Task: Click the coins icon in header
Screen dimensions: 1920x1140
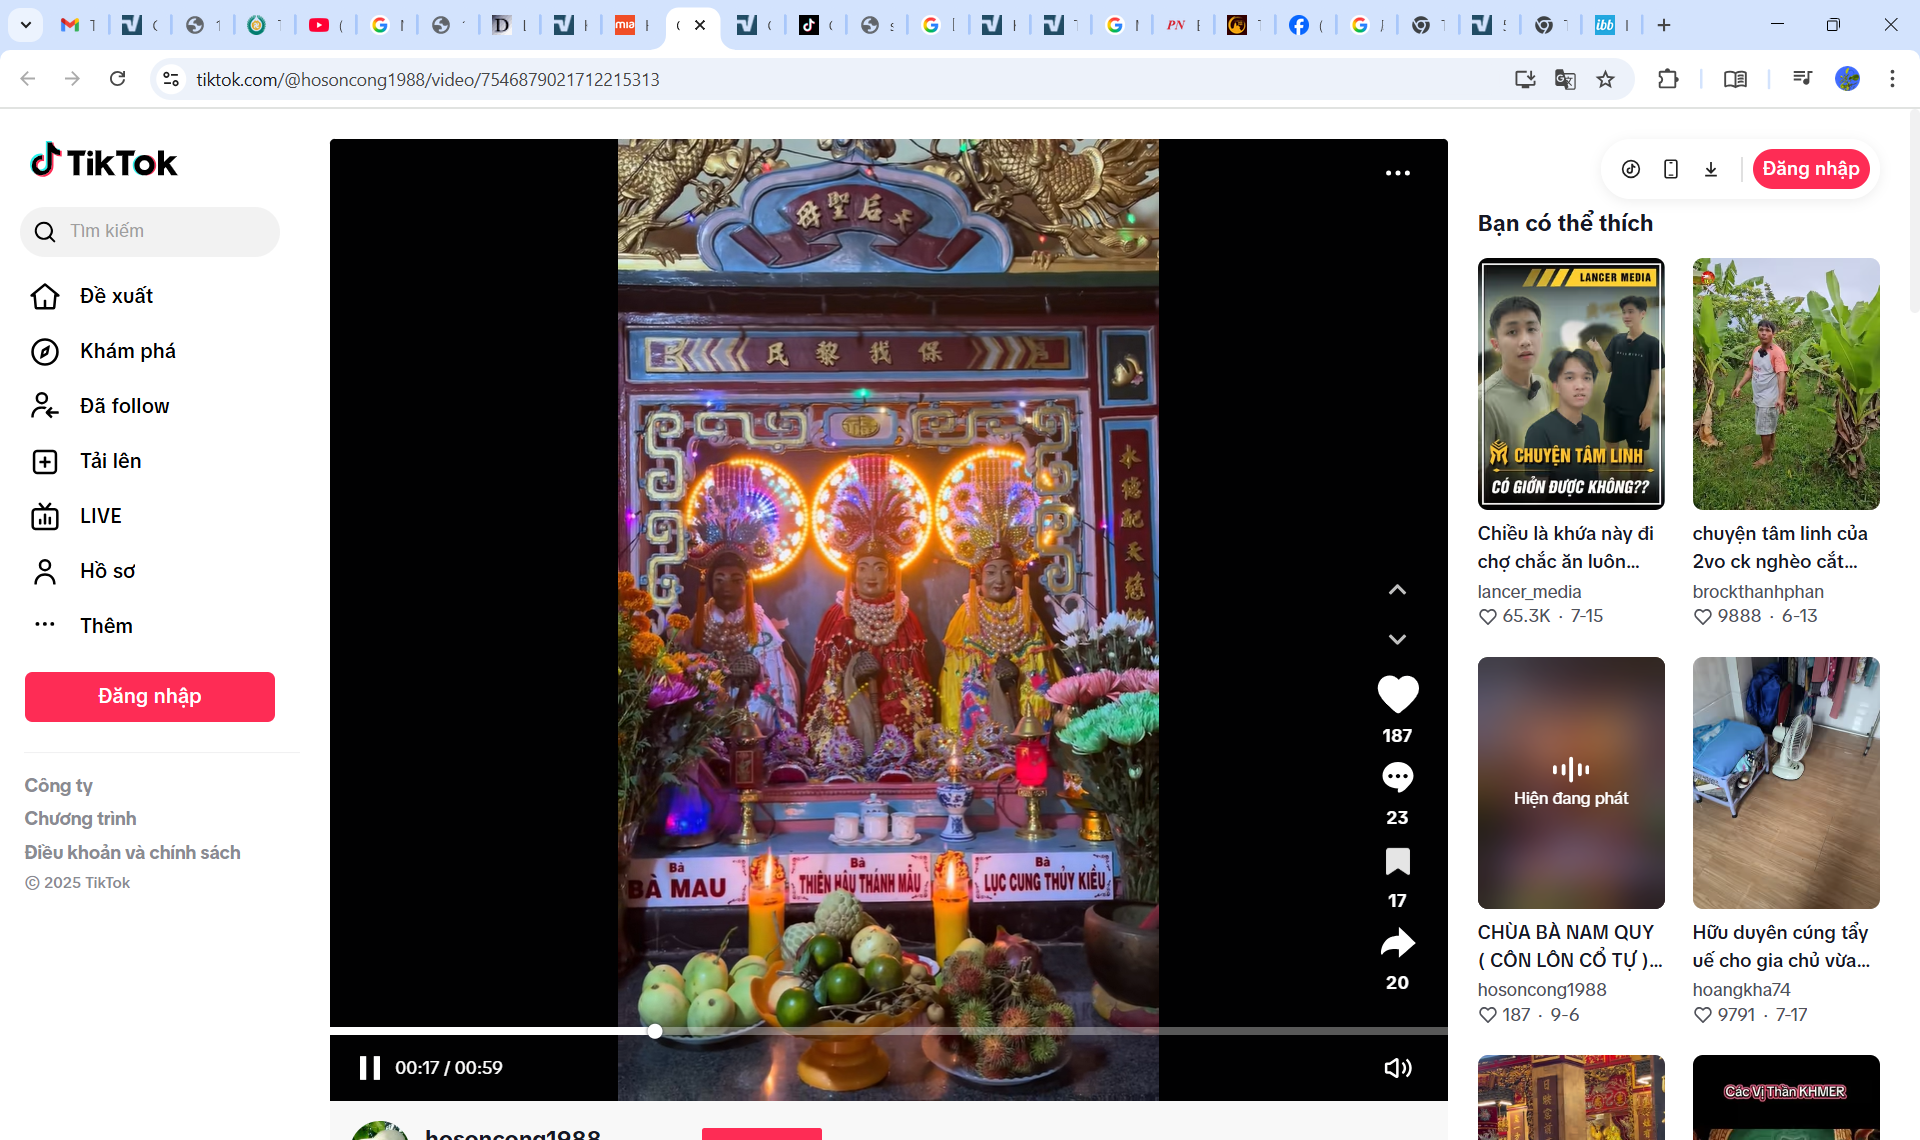Action: pos(1631,169)
